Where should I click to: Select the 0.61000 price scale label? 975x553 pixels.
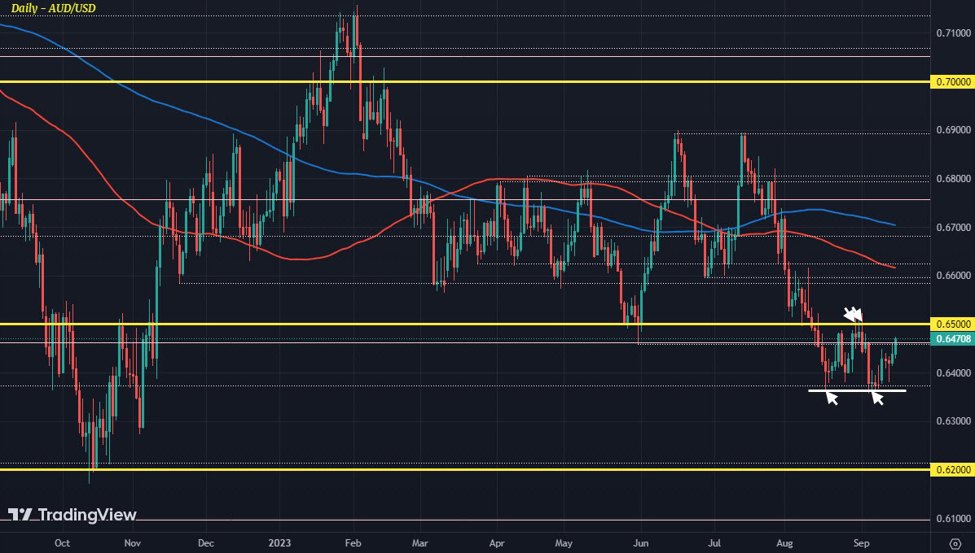[x=952, y=518]
